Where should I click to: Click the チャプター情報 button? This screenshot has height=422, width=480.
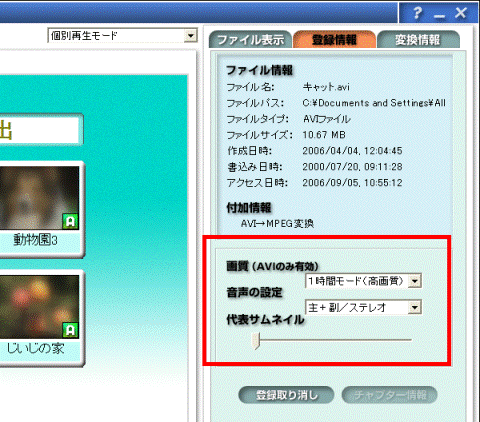390,395
